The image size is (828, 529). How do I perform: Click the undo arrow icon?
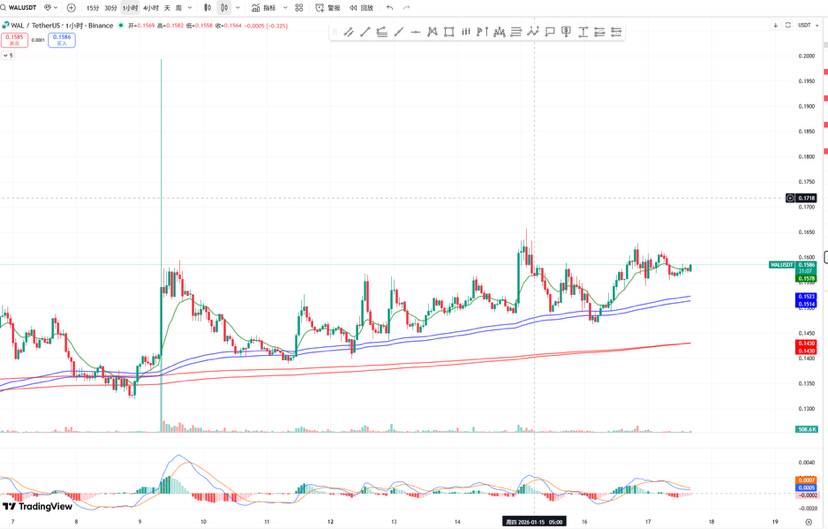[x=389, y=8]
